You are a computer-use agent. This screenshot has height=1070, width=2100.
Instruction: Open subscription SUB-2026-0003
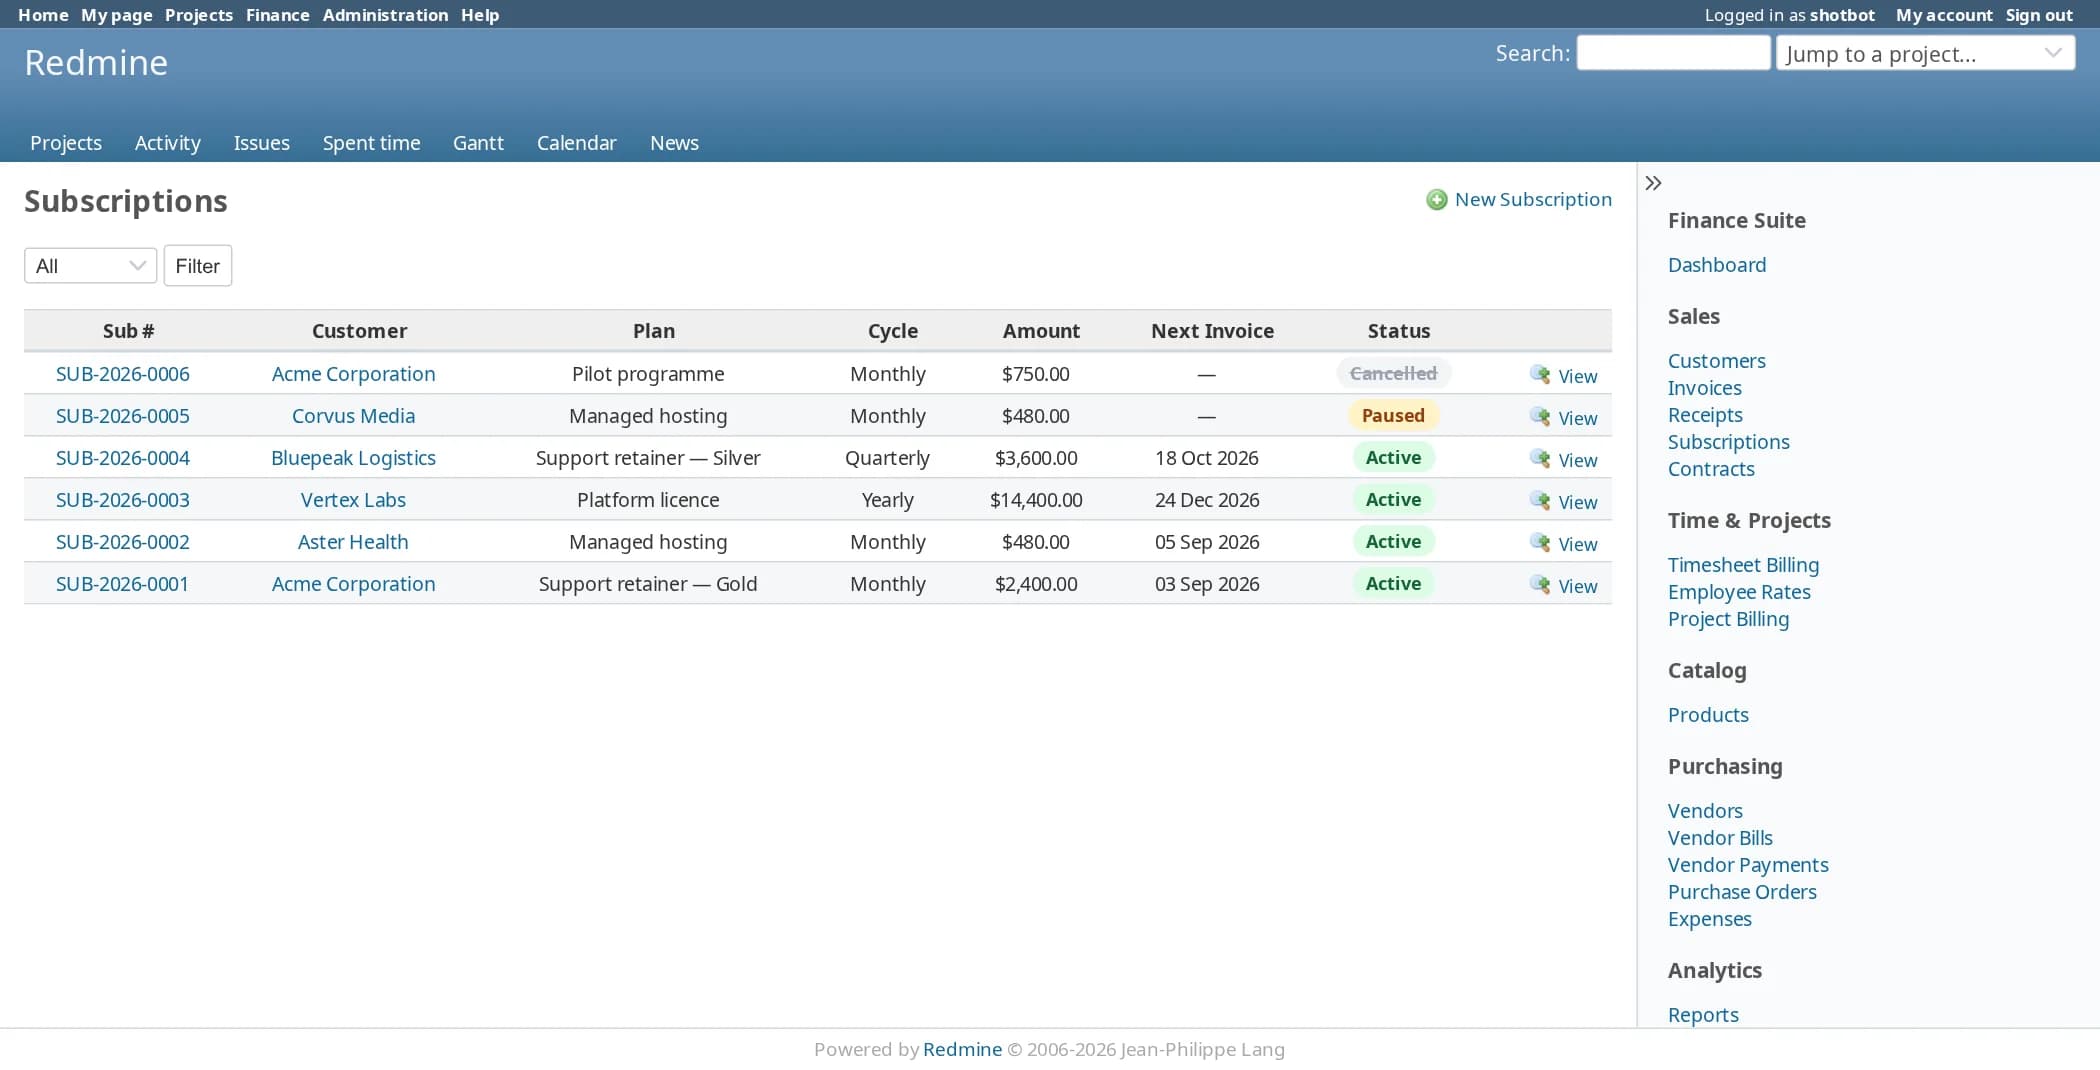(123, 500)
